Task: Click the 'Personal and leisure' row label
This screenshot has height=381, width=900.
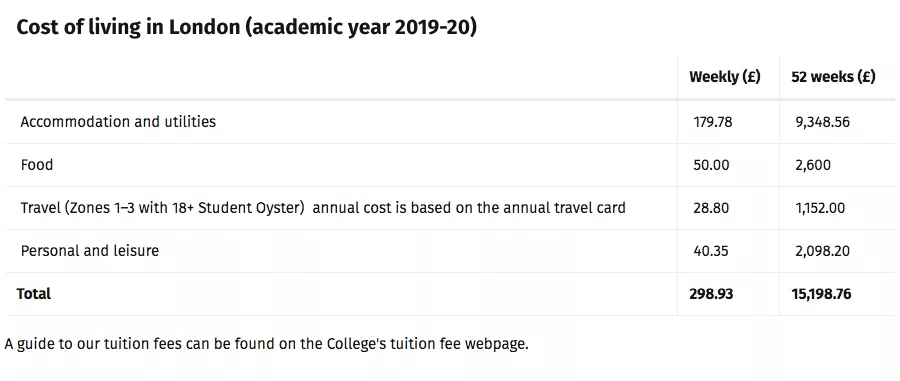Action: tap(90, 251)
